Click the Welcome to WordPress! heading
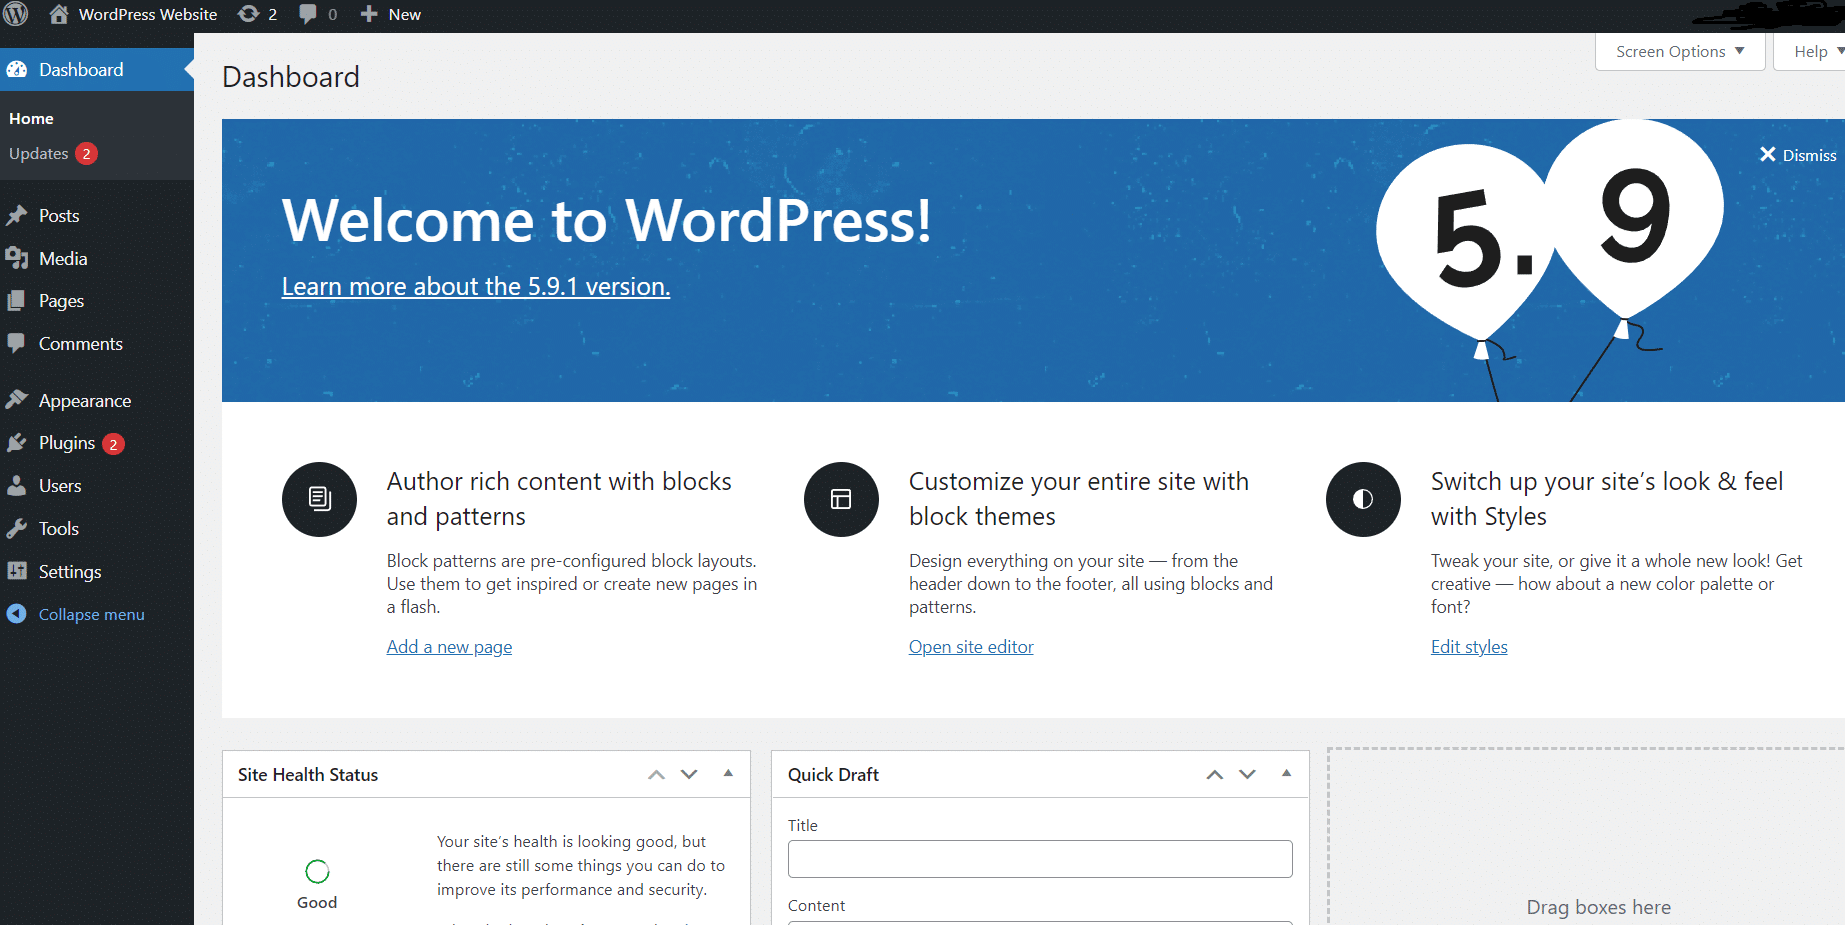Screen dimensions: 1845x925 (607, 220)
